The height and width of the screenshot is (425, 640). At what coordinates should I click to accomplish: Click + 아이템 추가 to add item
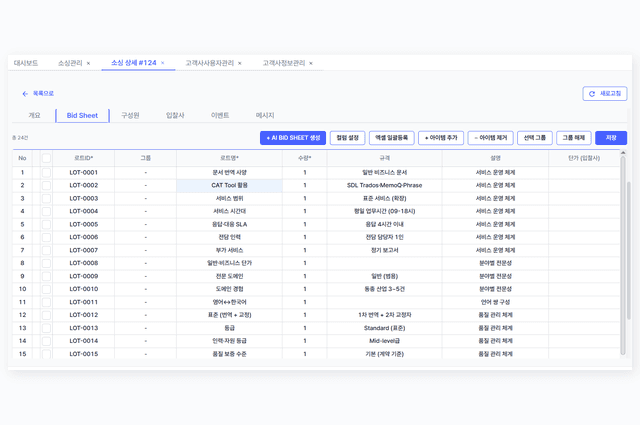click(x=441, y=138)
